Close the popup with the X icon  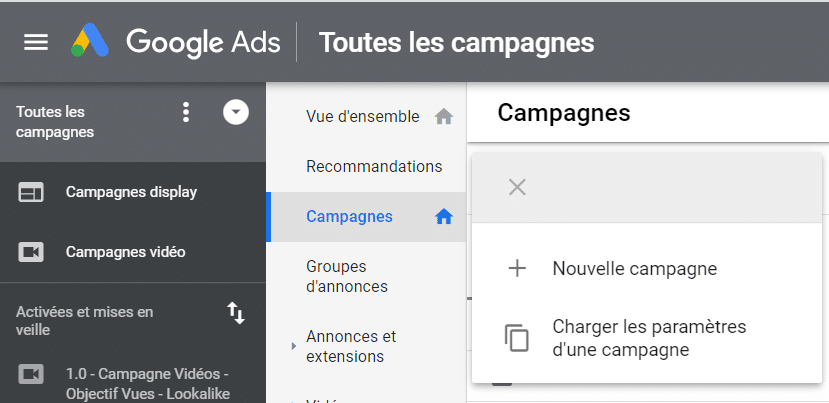(517, 187)
